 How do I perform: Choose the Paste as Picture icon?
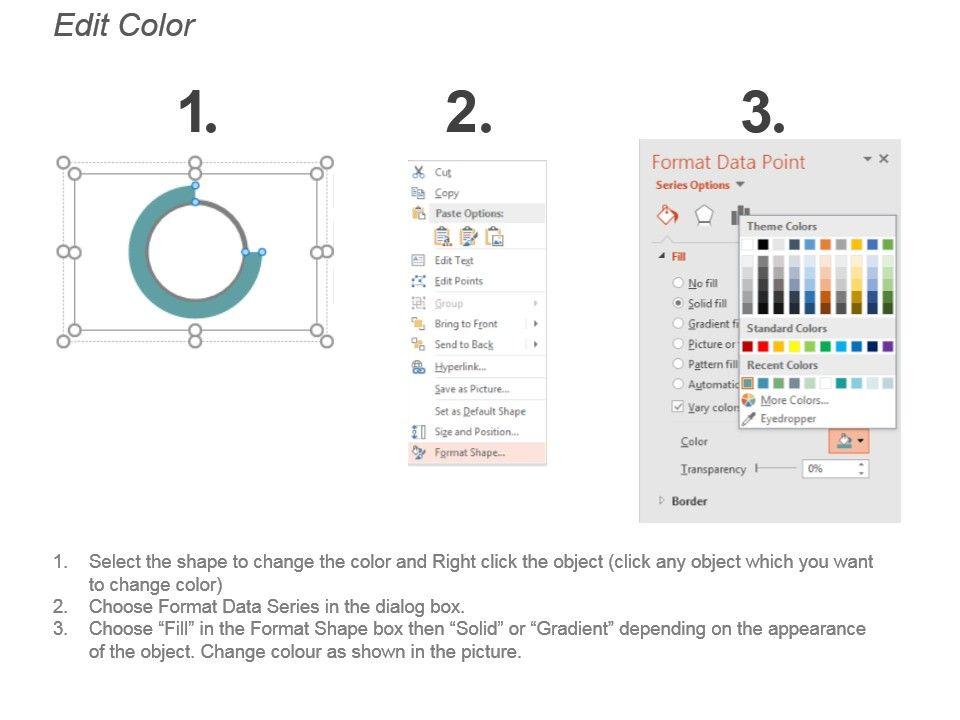coord(494,237)
